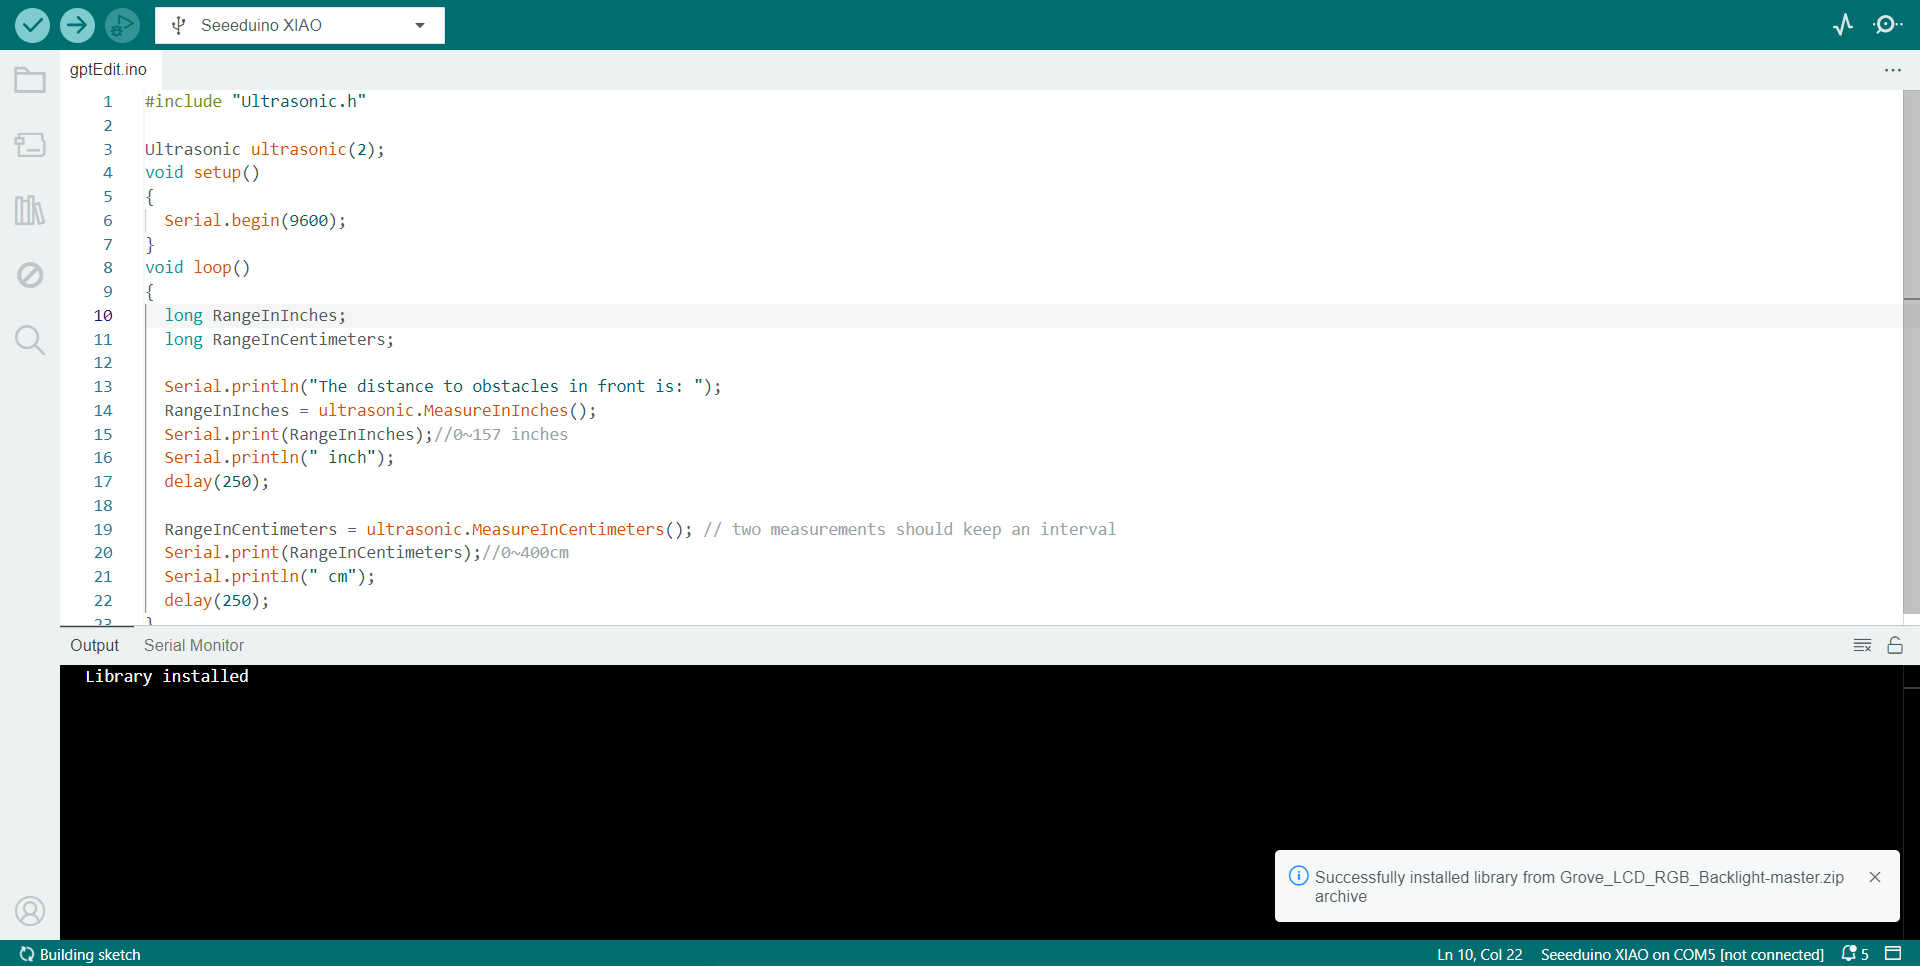This screenshot has width=1920, height=966.
Task: Click the USB icon in board selector
Action: click(x=179, y=25)
